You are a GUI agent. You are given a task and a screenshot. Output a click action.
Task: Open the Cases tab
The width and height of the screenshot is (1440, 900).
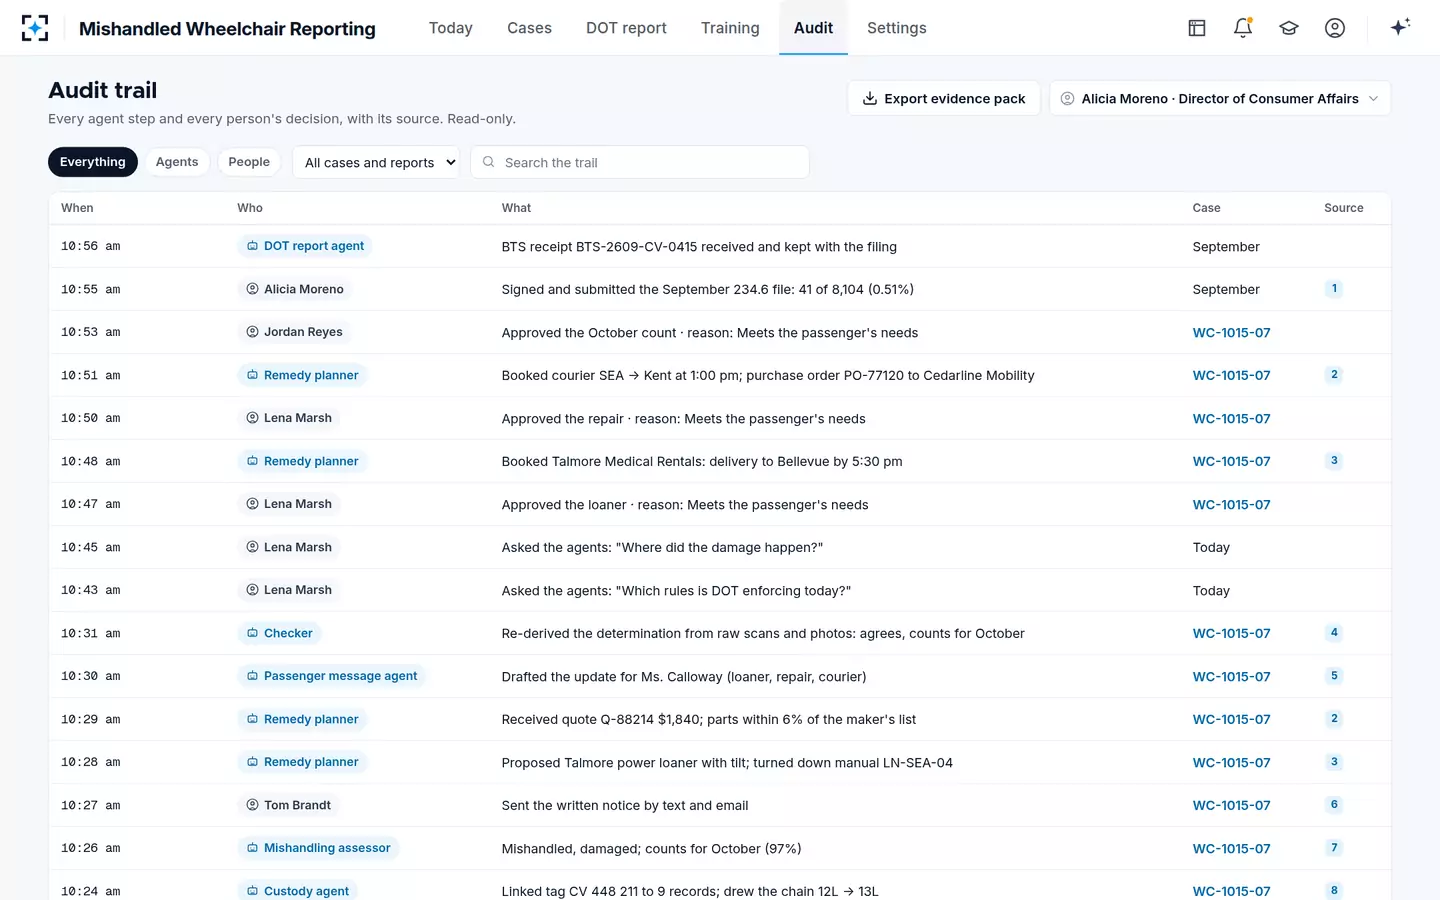click(x=530, y=28)
